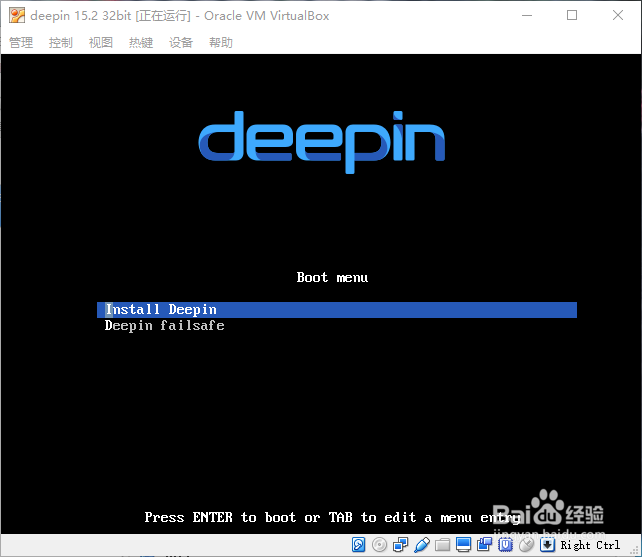The width and height of the screenshot is (642, 557).
Task: Click the mouse integration status icon
Action: click(x=527, y=545)
